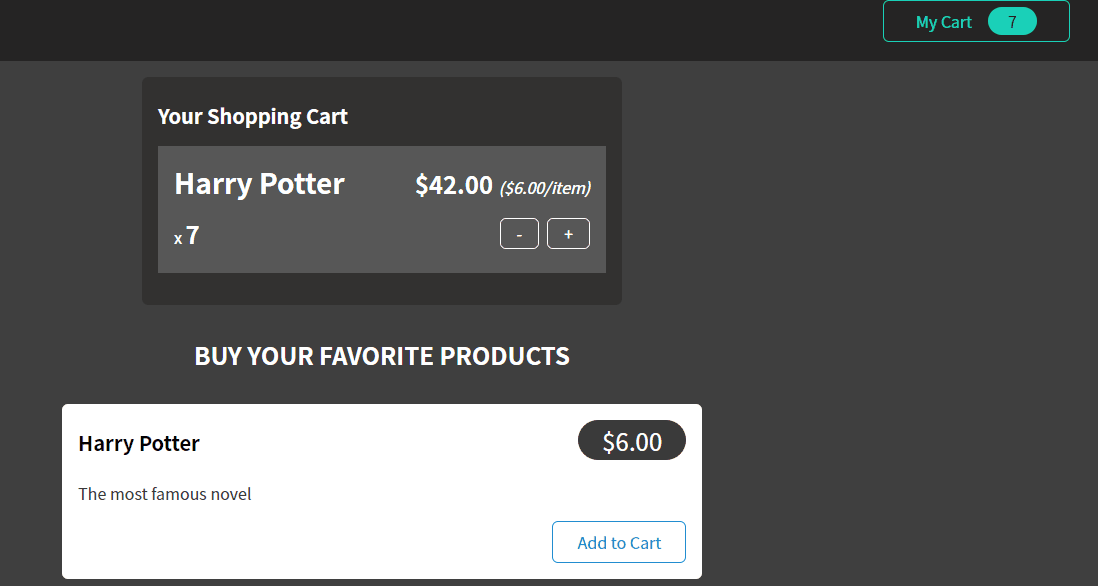Click the $42.00 cart total price
The width and height of the screenshot is (1098, 586).
click(x=454, y=185)
